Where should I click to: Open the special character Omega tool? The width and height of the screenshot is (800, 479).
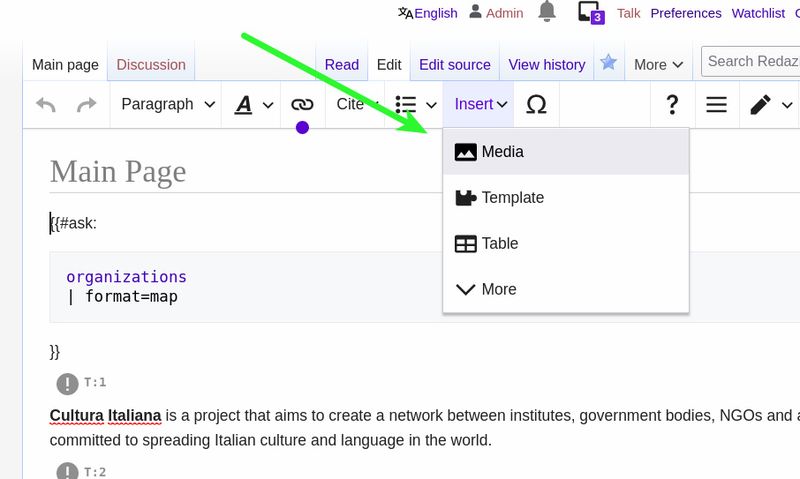click(536, 105)
